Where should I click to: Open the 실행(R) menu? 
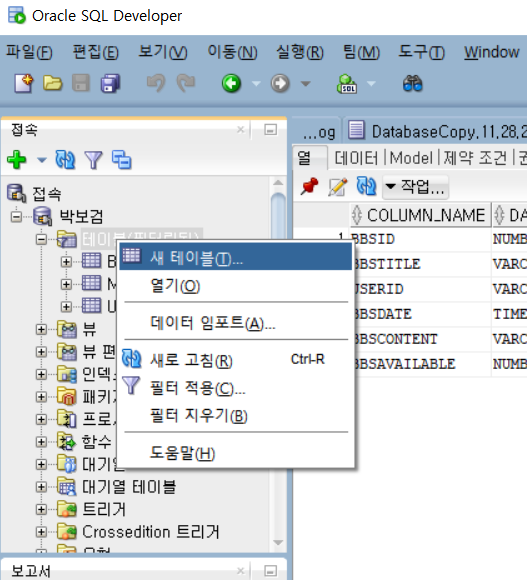[x=300, y=52]
